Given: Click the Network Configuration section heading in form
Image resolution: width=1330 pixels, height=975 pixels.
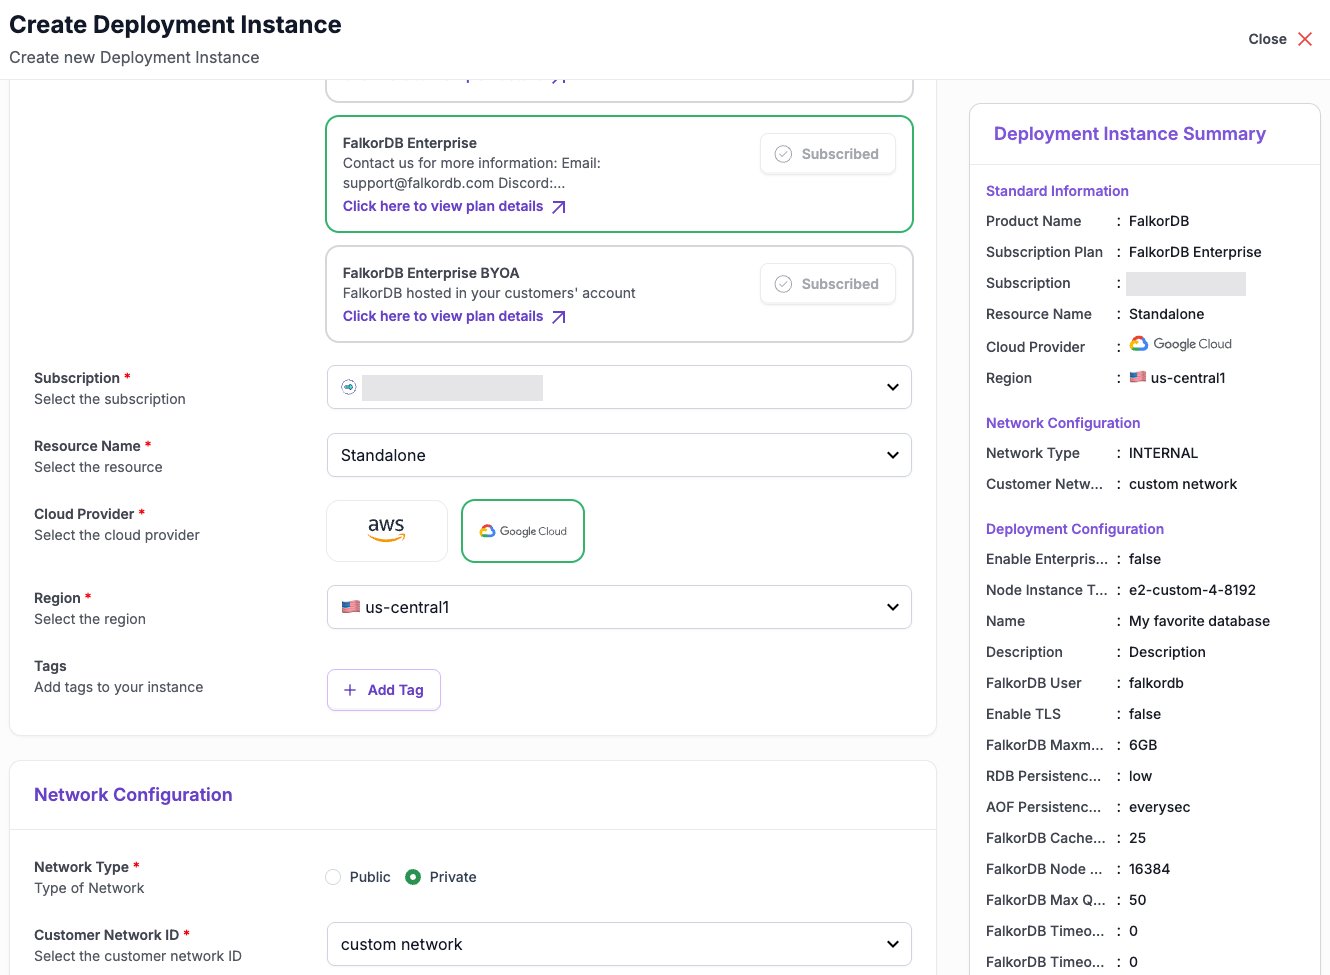Looking at the screenshot, I should pyautogui.click(x=133, y=795).
